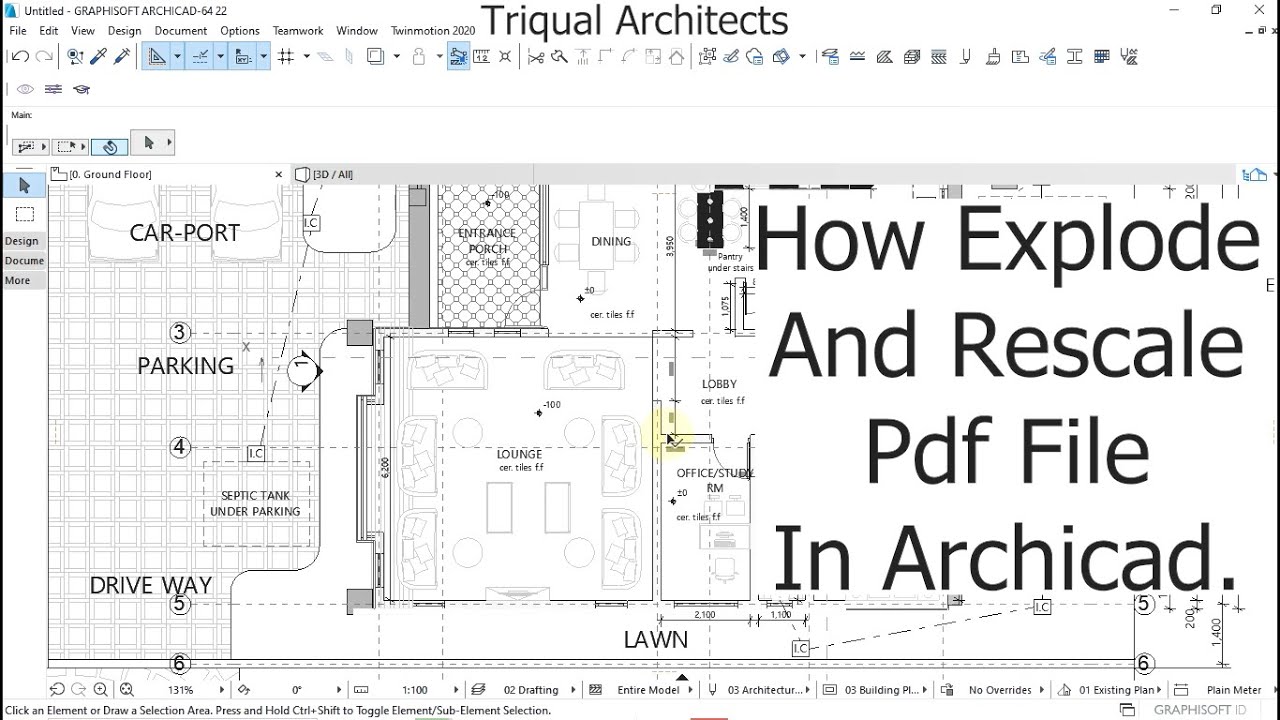Viewport: 1280px width, 720px height.
Task: Open the Trace Reference dropdown arrow
Action: [x=396, y=57]
